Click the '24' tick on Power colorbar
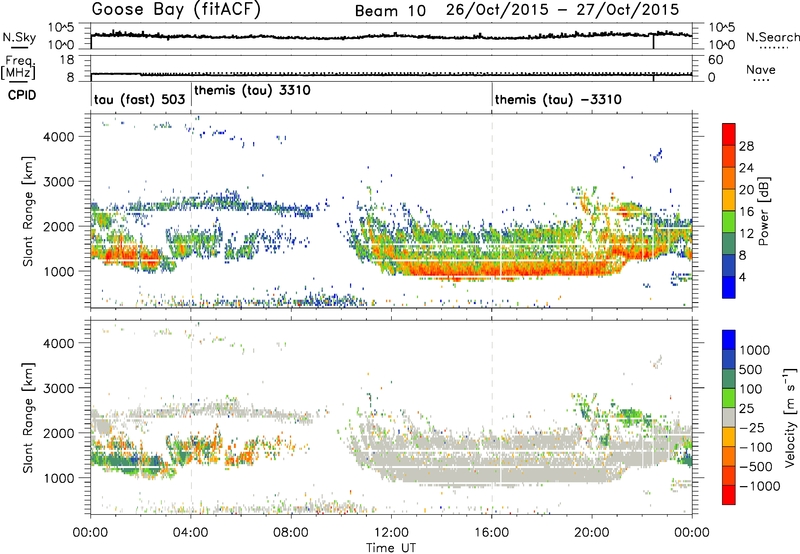The height and width of the screenshot is (554, 800). [746, 168]
